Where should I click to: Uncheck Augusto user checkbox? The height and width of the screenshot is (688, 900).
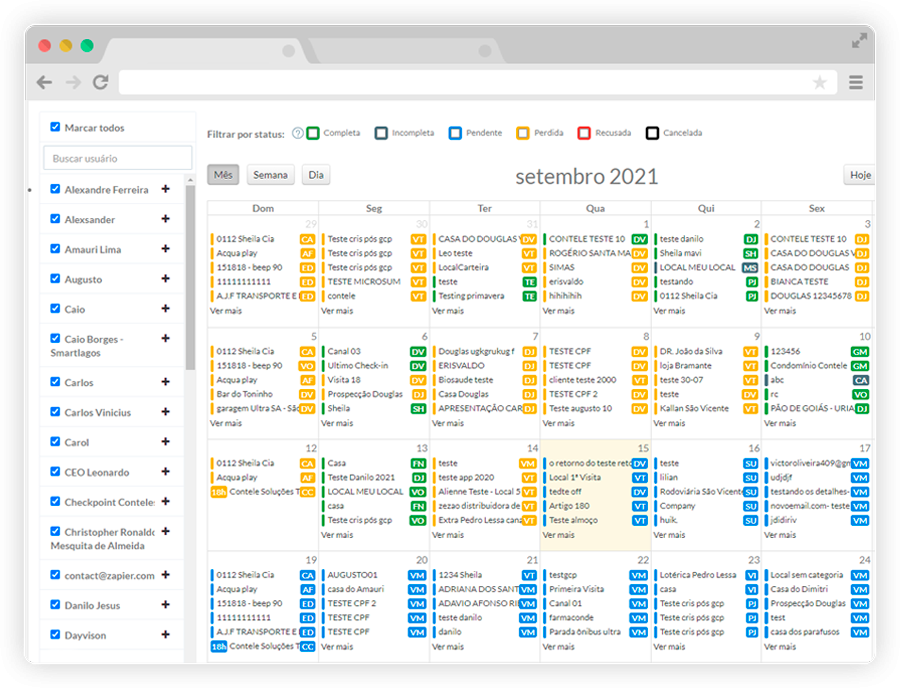pos(55,278)
